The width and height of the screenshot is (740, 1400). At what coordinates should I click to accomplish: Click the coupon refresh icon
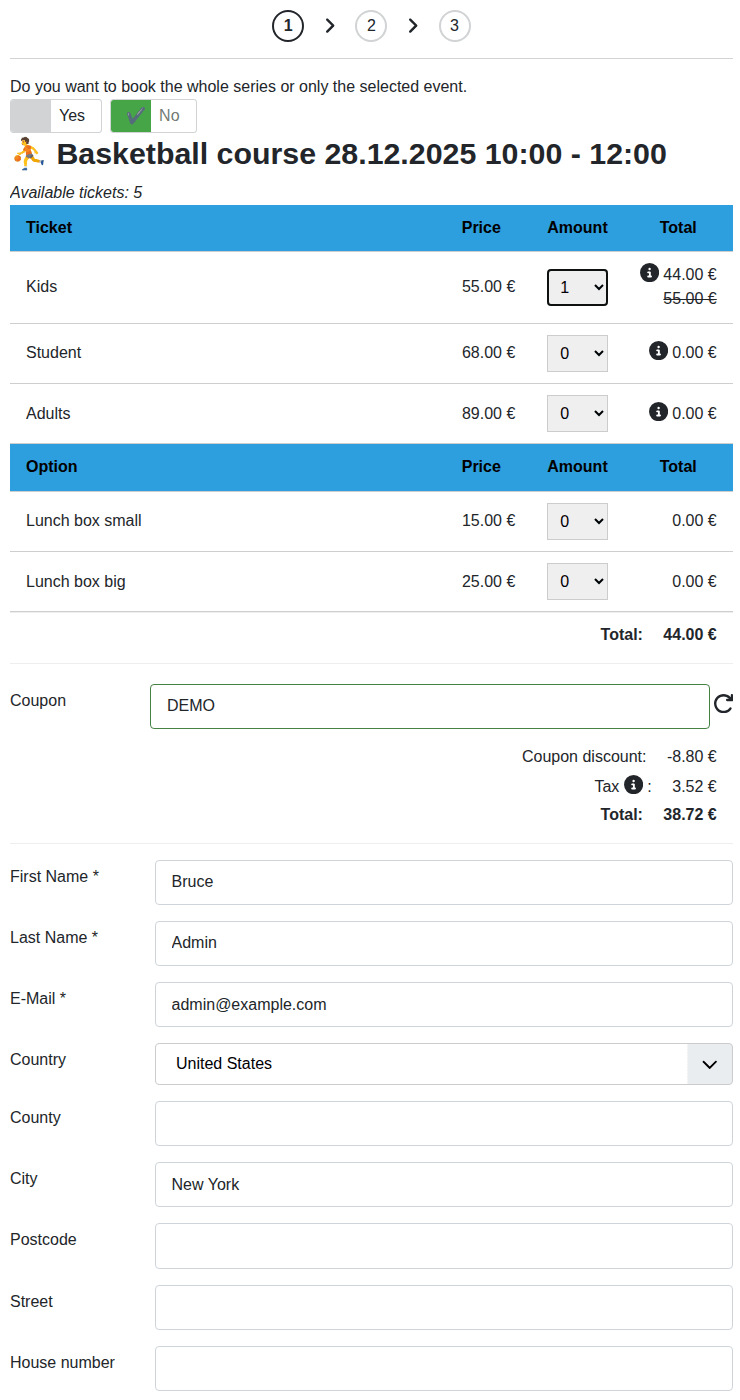(x=723, y=705)
